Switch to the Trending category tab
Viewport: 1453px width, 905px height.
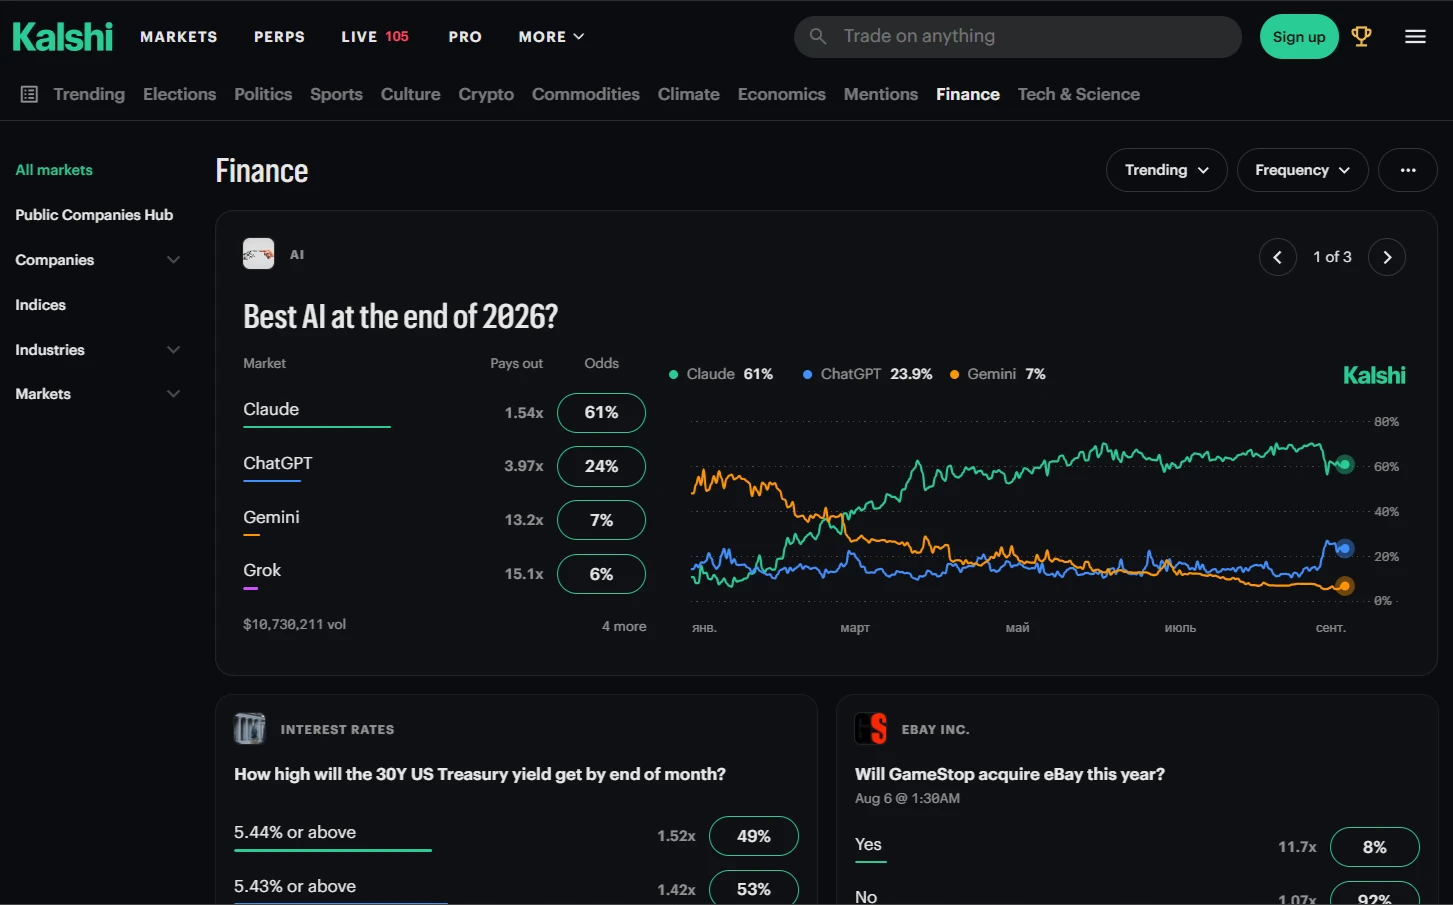89,94
